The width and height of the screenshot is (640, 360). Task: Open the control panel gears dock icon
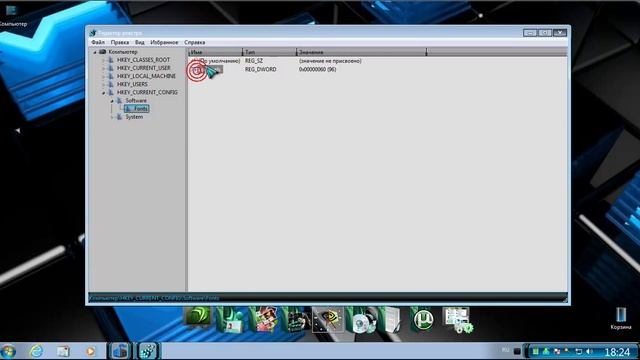457,320
